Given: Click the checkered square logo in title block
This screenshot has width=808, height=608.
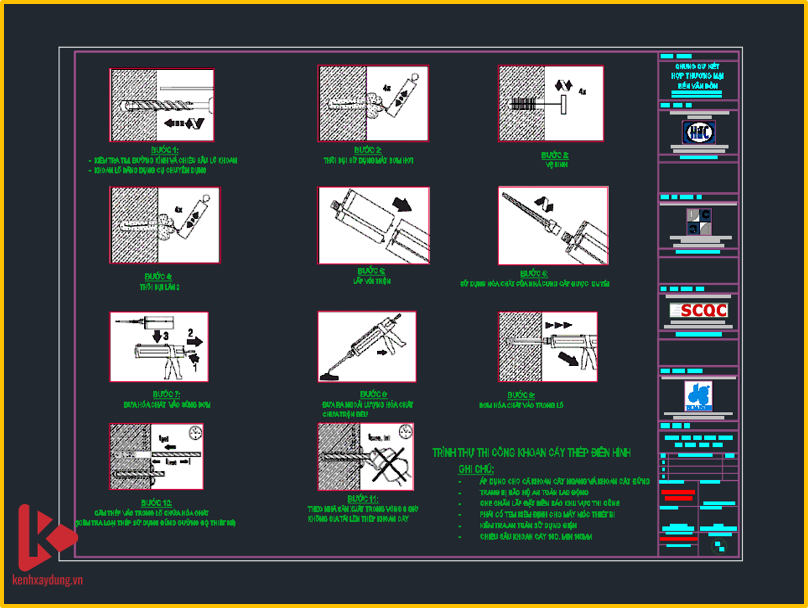Looking at the screenshot, I should pyautogui.click(x=698, y=222).
